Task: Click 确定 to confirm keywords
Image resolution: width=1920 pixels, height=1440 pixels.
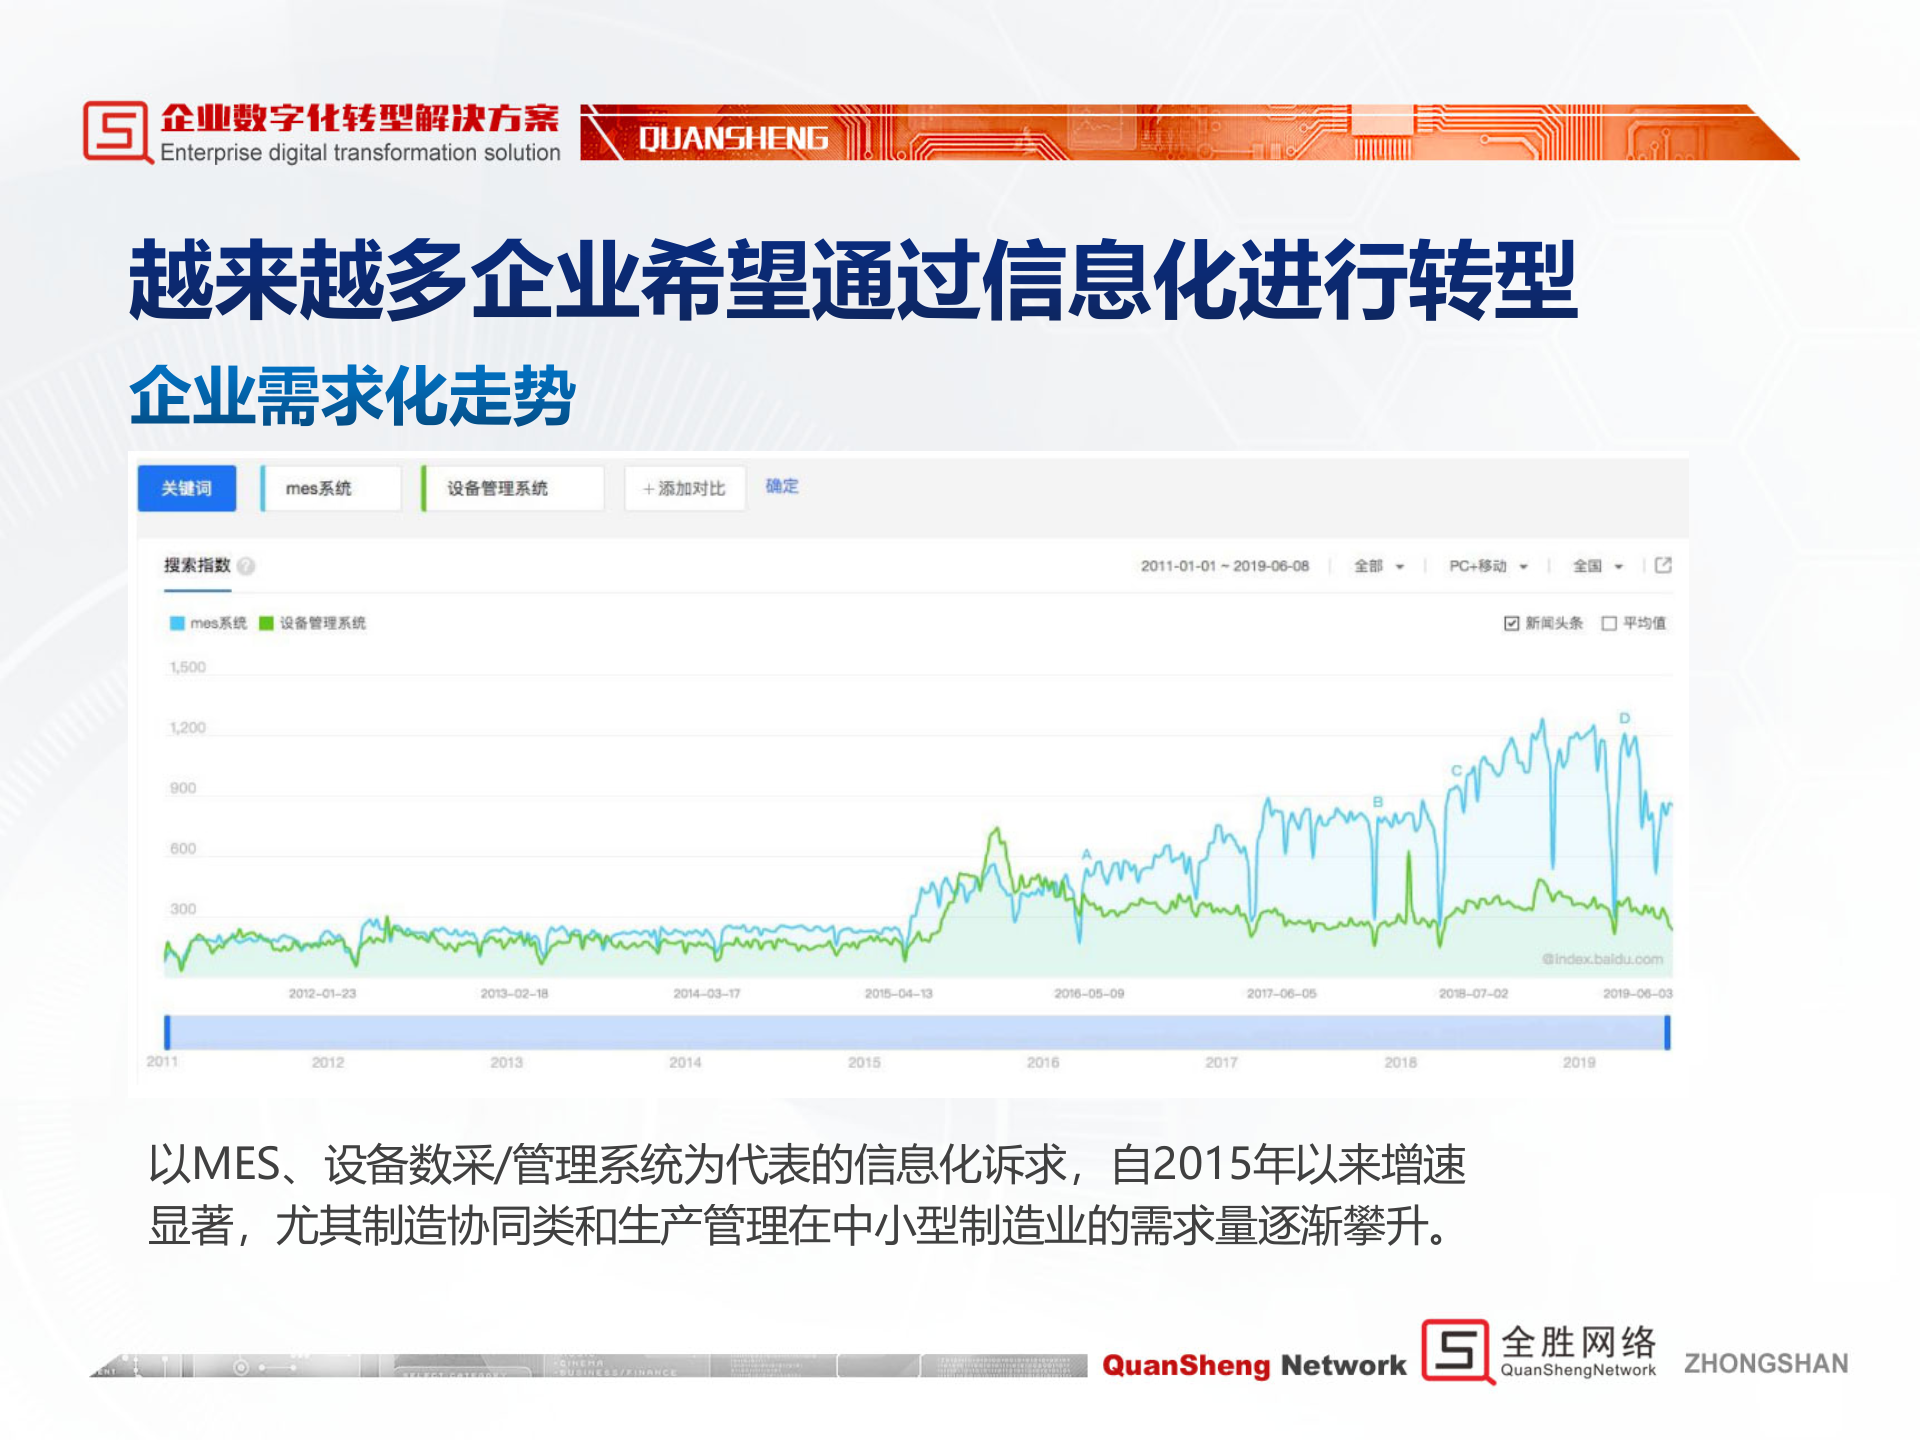Action: tap(782, 486)
